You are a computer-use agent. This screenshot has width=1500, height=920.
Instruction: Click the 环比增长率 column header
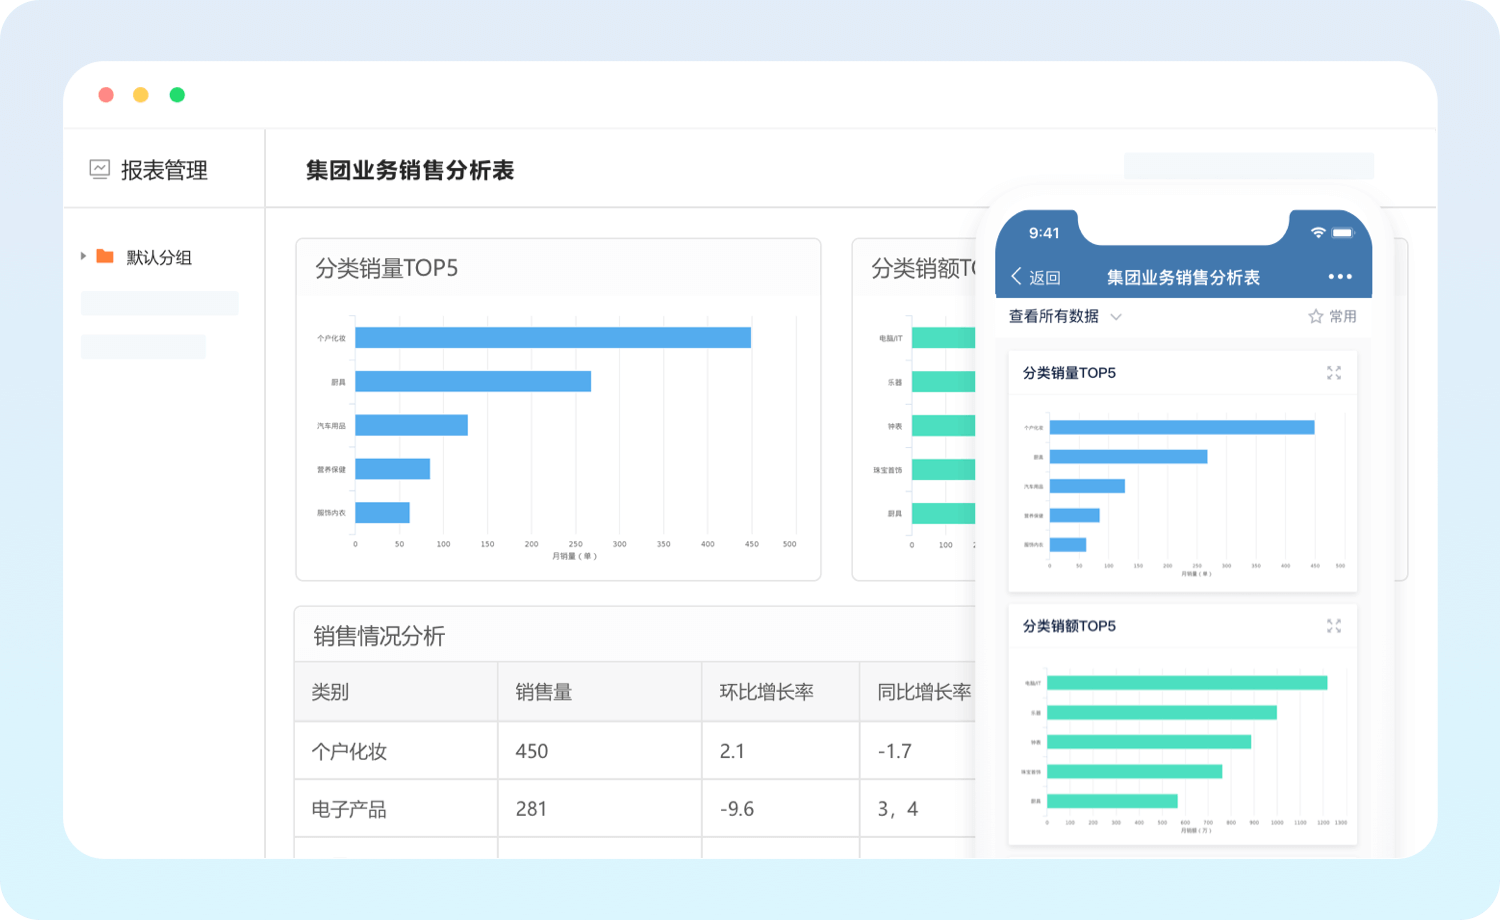[x=766, y=692]
